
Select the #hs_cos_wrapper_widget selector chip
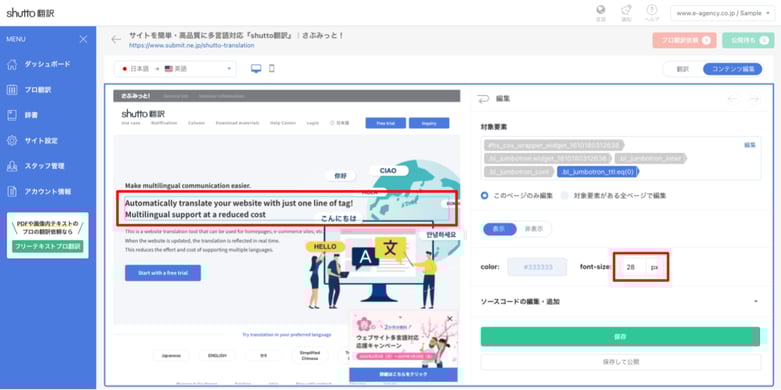[553, 145]
